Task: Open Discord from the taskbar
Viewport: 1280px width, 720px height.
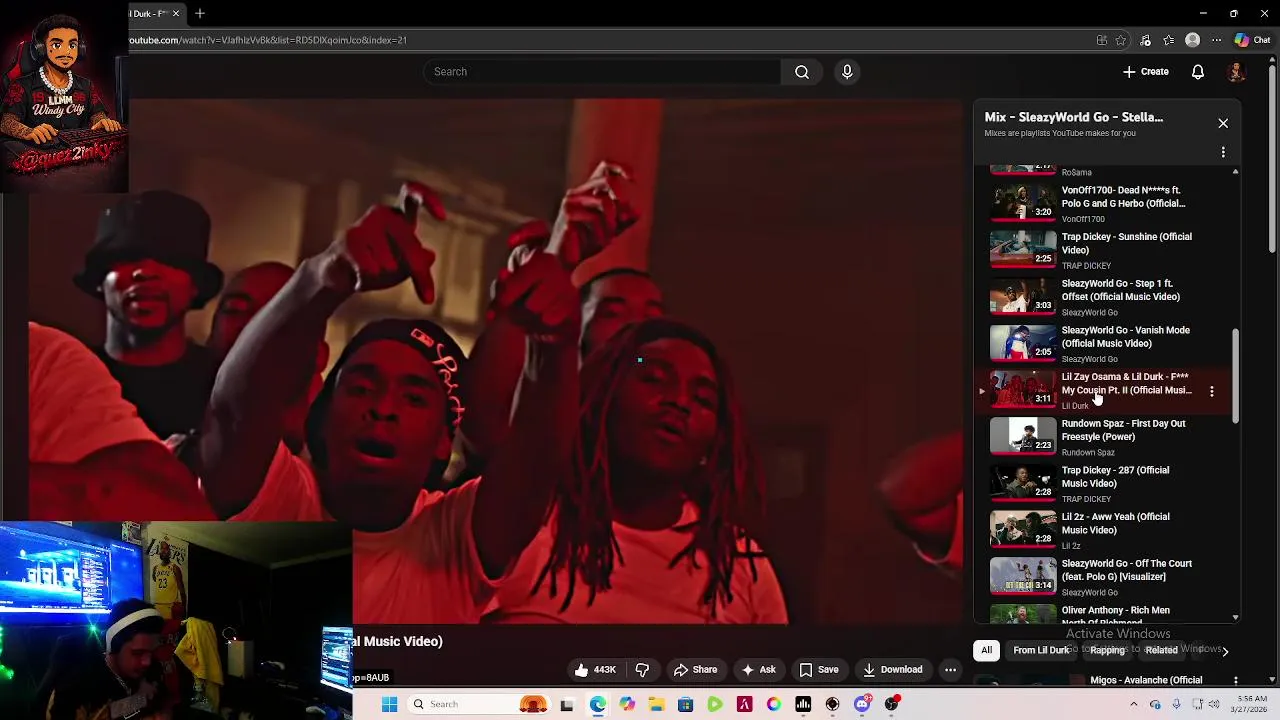Action: [862, 704]
